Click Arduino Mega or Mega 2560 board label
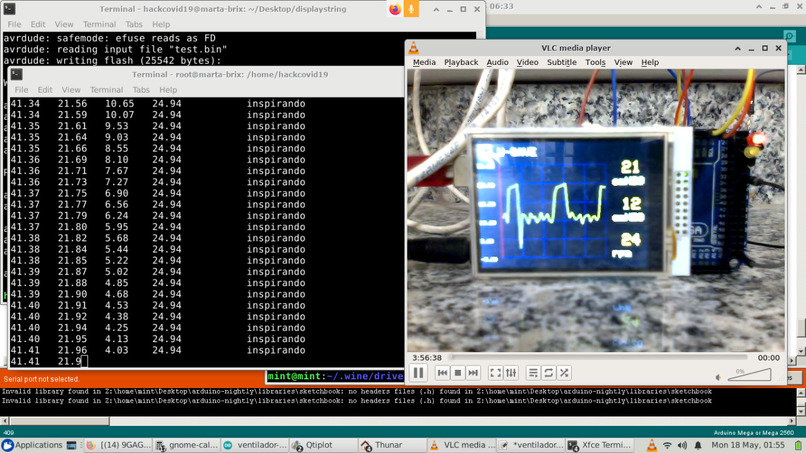Image resolution: width=806 pixels, height=453 pixels. 754,433
